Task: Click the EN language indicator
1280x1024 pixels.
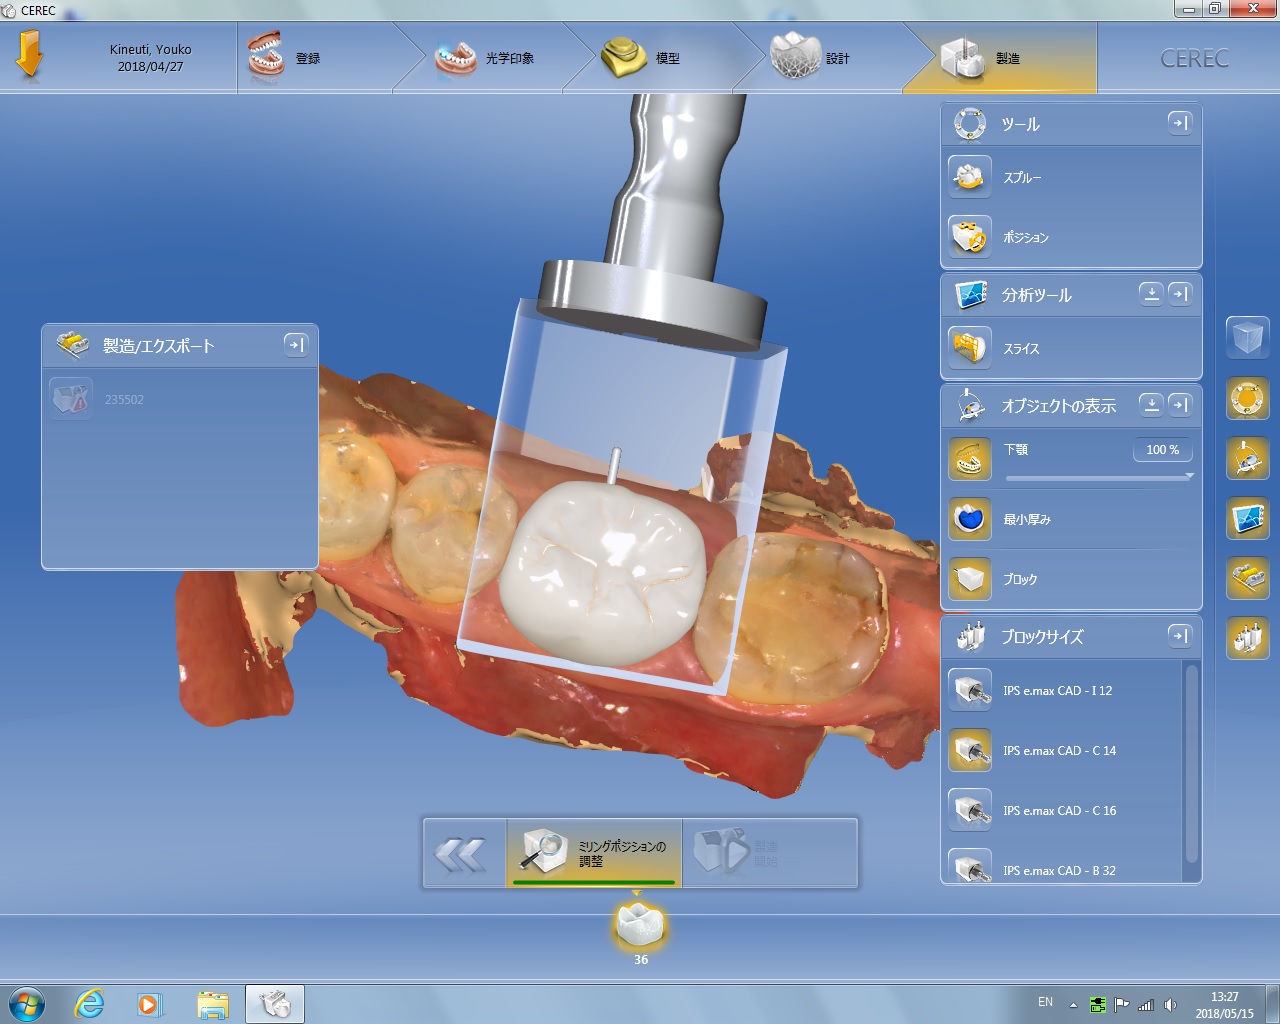Action: click(x=1045, y=1002)
